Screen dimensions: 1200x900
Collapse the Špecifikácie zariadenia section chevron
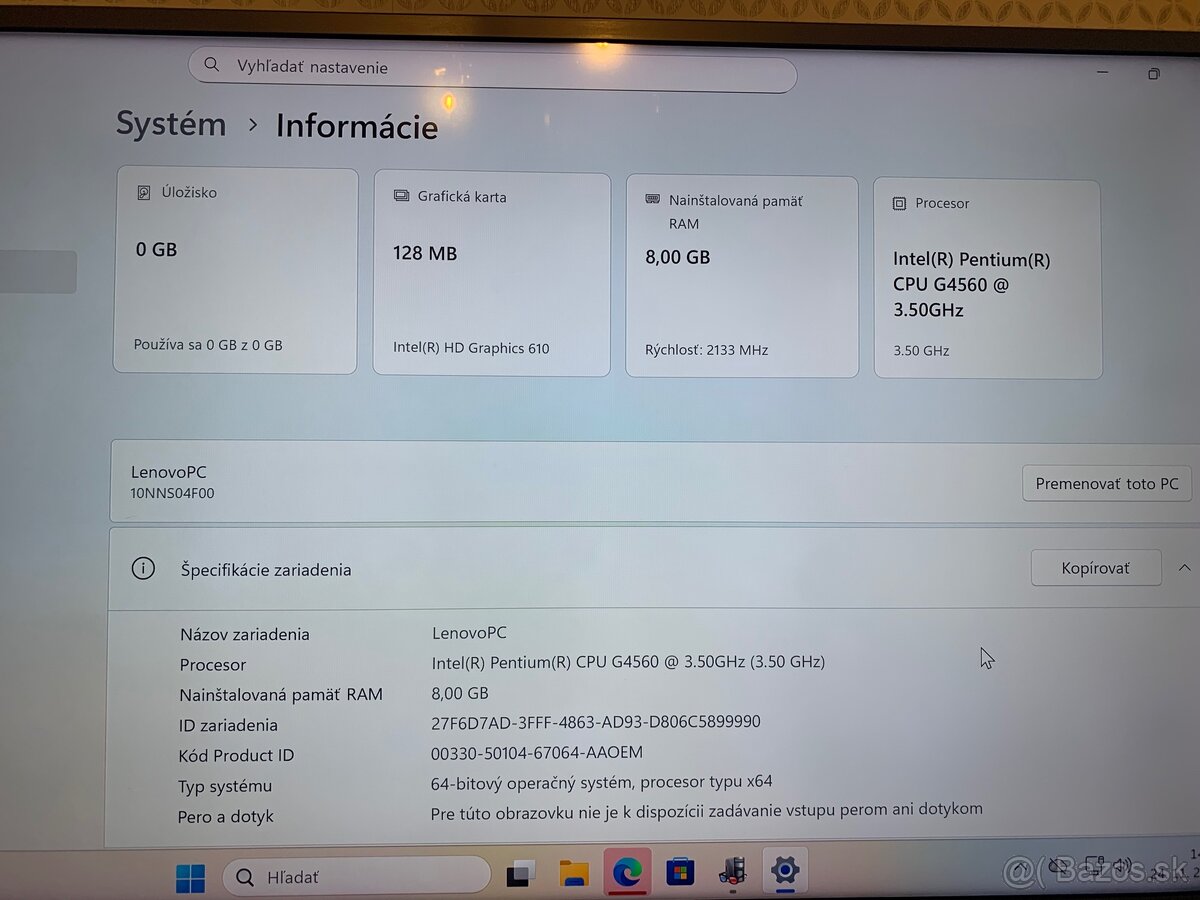coord(1184,566)
